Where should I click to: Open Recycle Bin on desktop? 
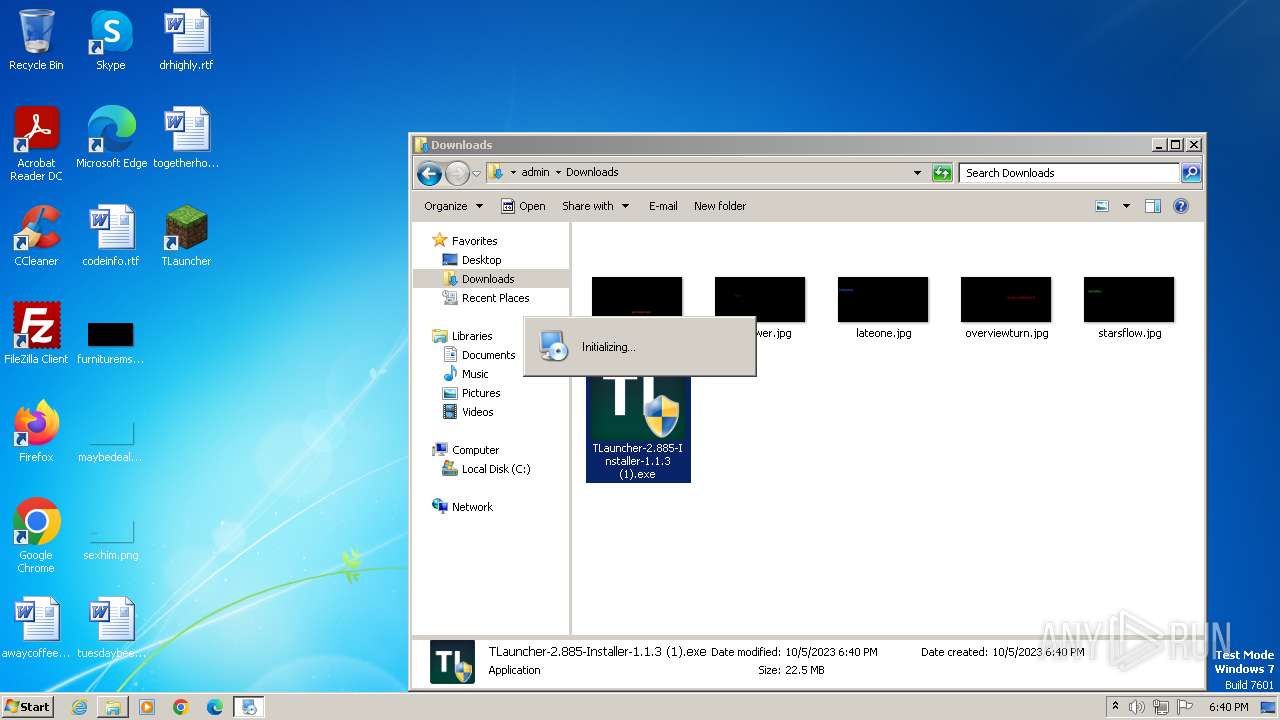pos(36,40)
